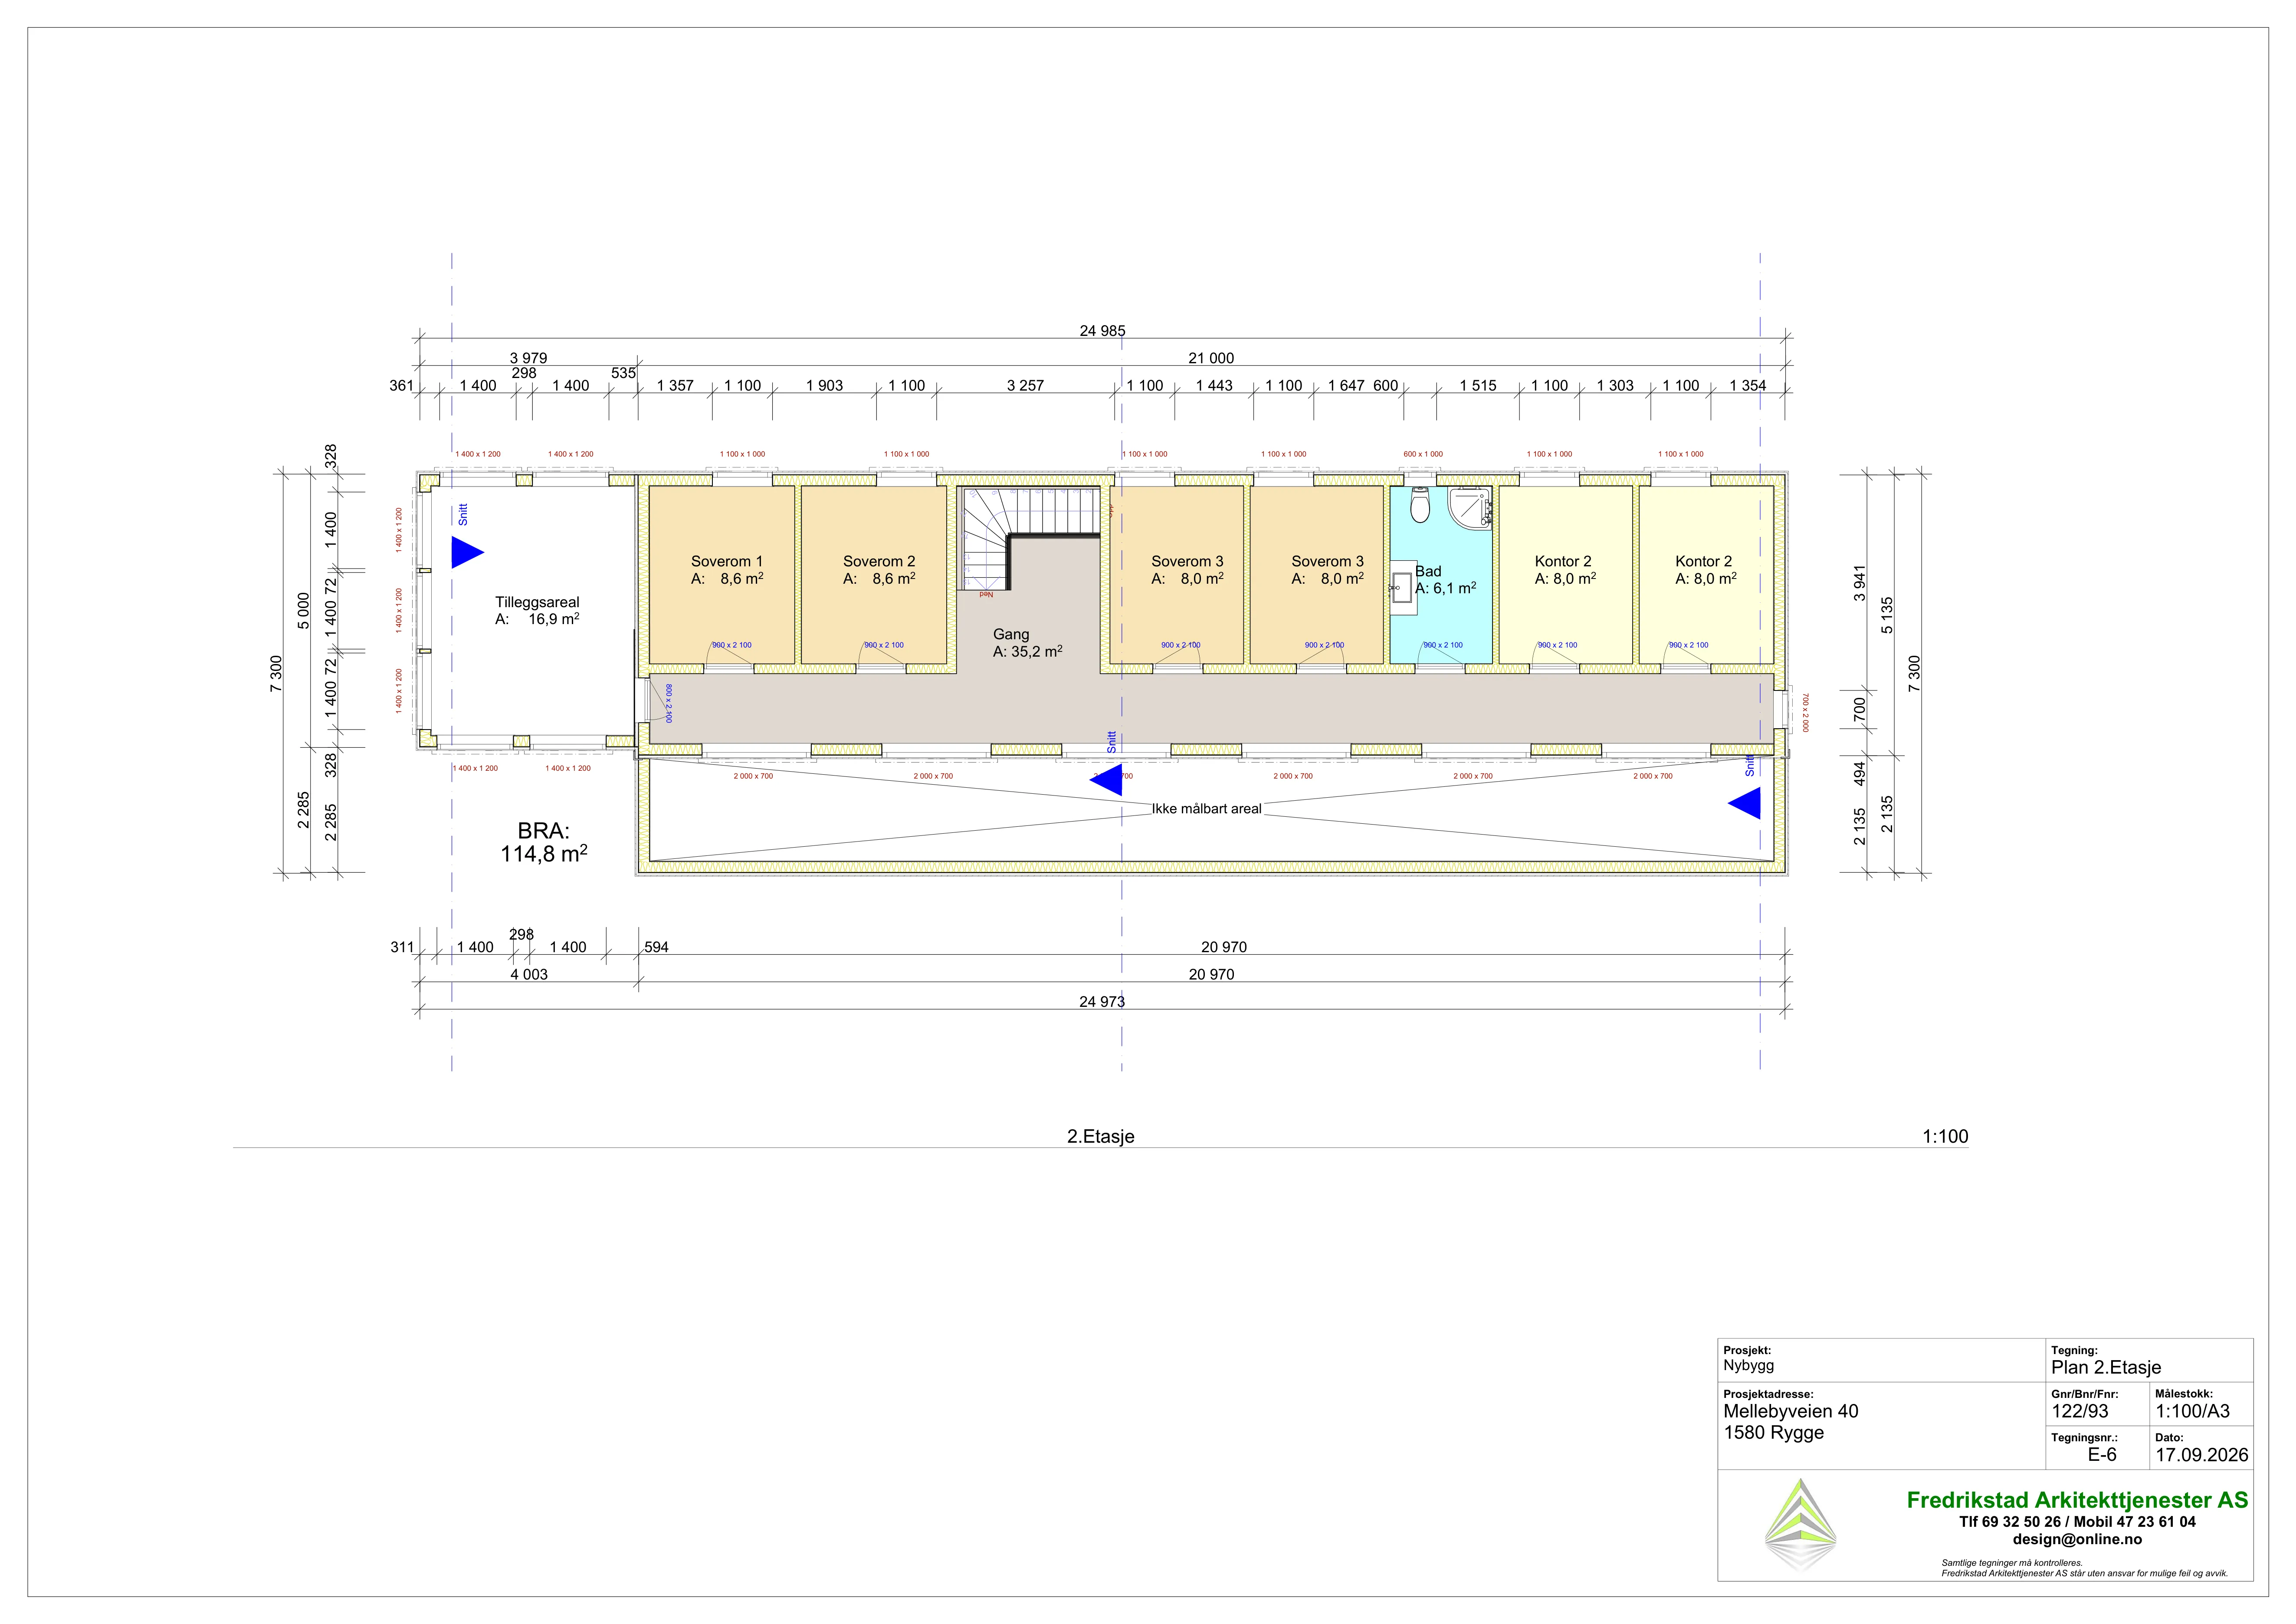The image size is (2296, 1624).
Task: Click the 5 000 vertical dimension
Action: coord(304,611)
